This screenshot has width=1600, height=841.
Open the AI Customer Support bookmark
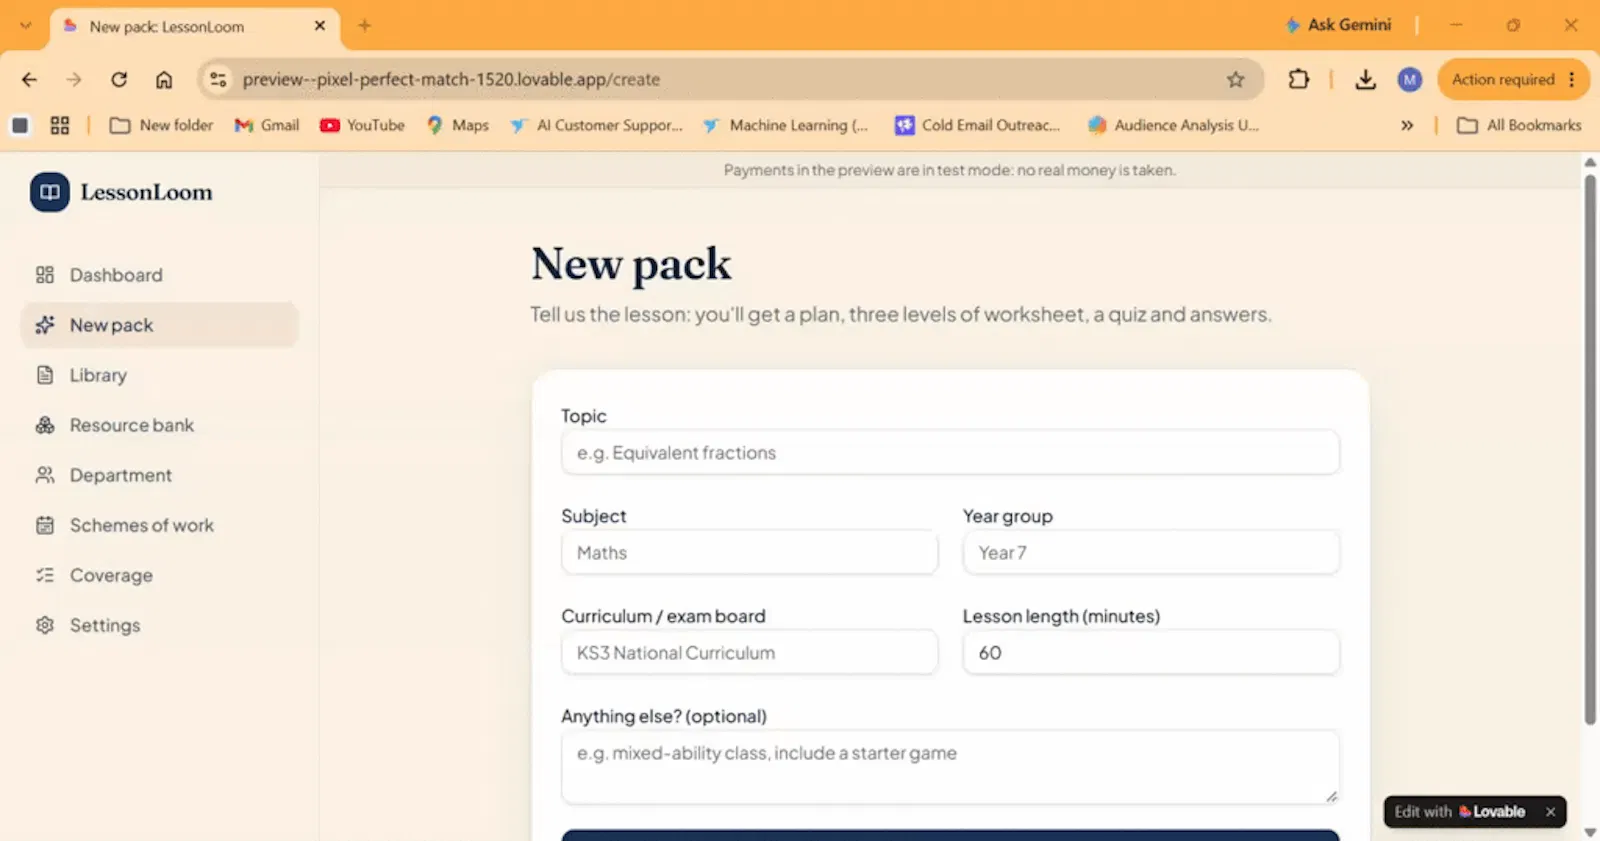click(x=596, y=125)
